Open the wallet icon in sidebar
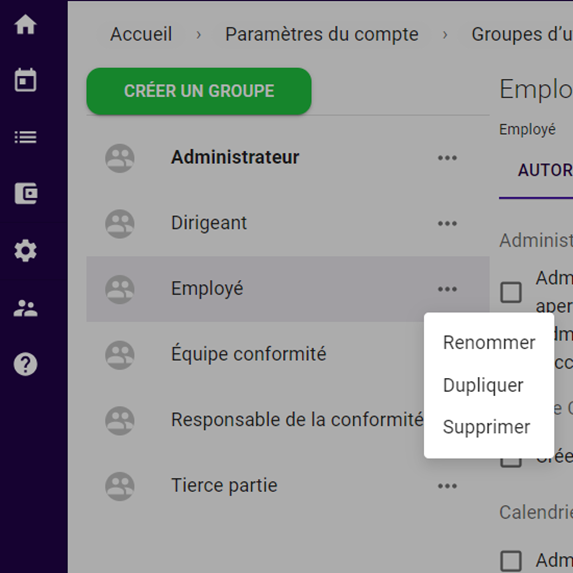This screenshot has width=573, height=573. pyautogui.click(x=26, y=193)
